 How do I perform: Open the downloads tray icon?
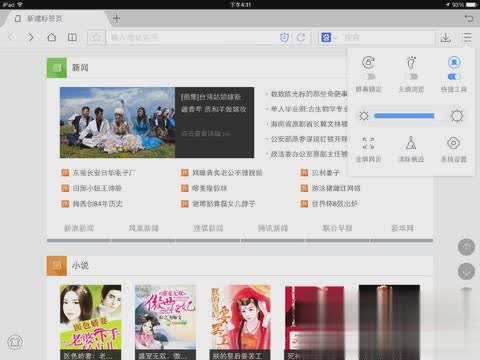click(446, 37)
